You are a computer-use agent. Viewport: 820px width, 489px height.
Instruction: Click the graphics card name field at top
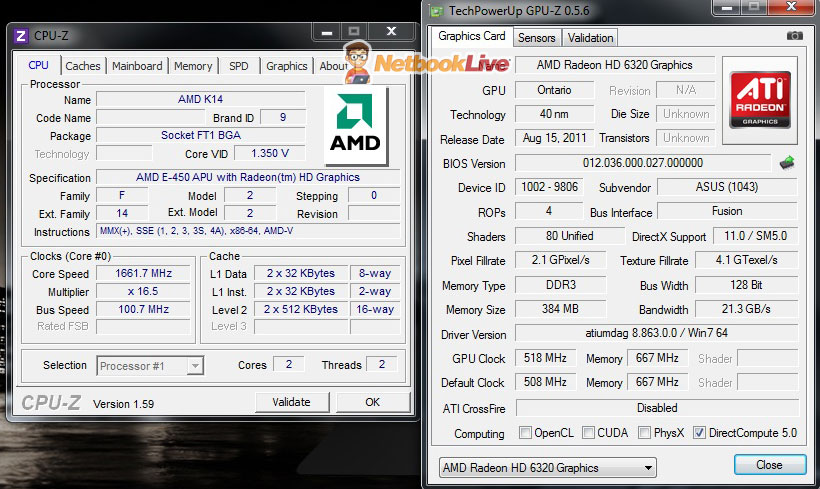coord(614,65)
